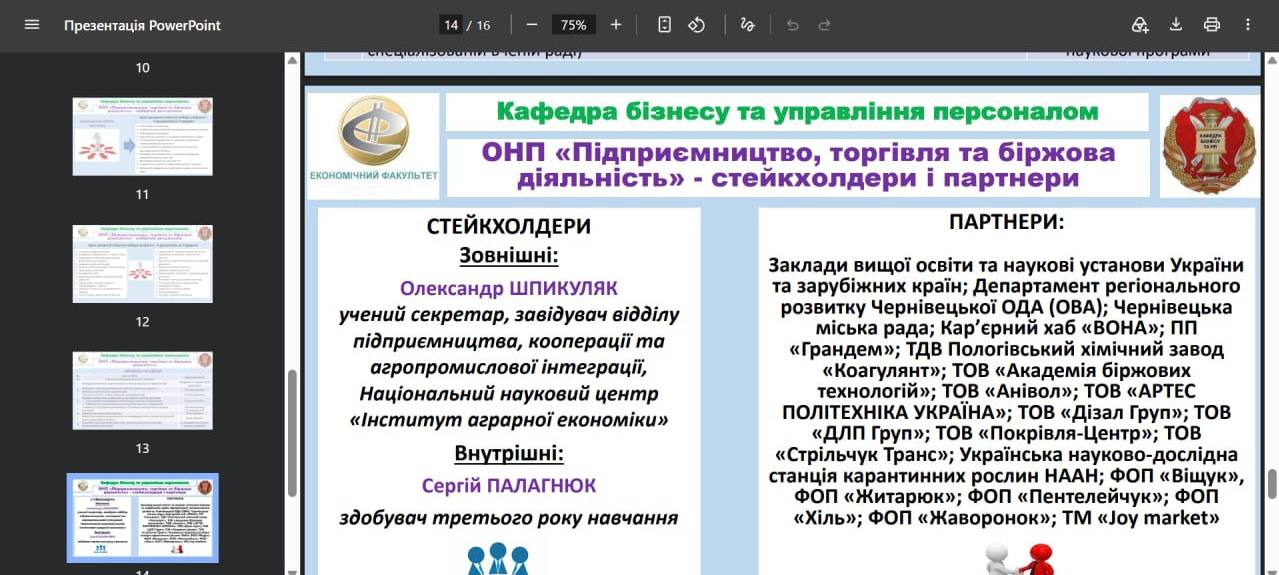Edit the current page number field
The width and height of the screenshot is (1279, 575).
point(450,25)
